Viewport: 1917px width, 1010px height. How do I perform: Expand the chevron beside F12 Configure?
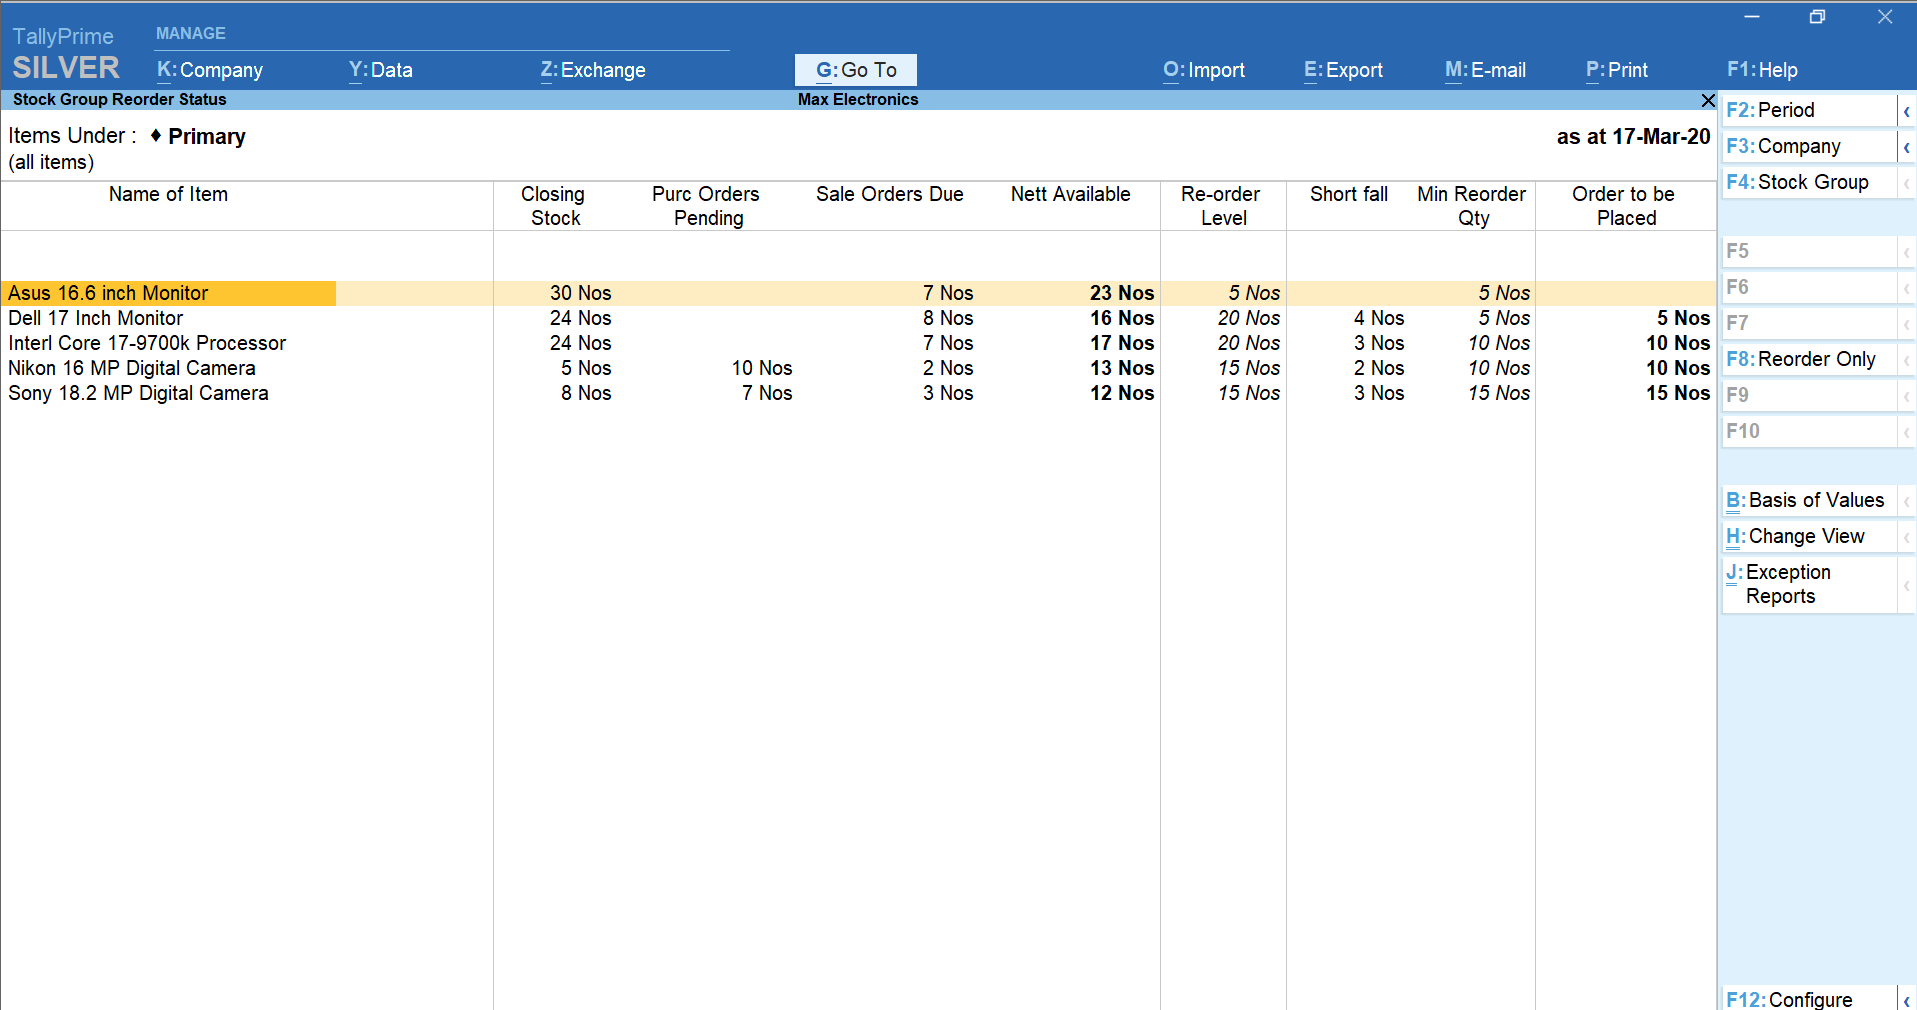click(1906, 1000)
